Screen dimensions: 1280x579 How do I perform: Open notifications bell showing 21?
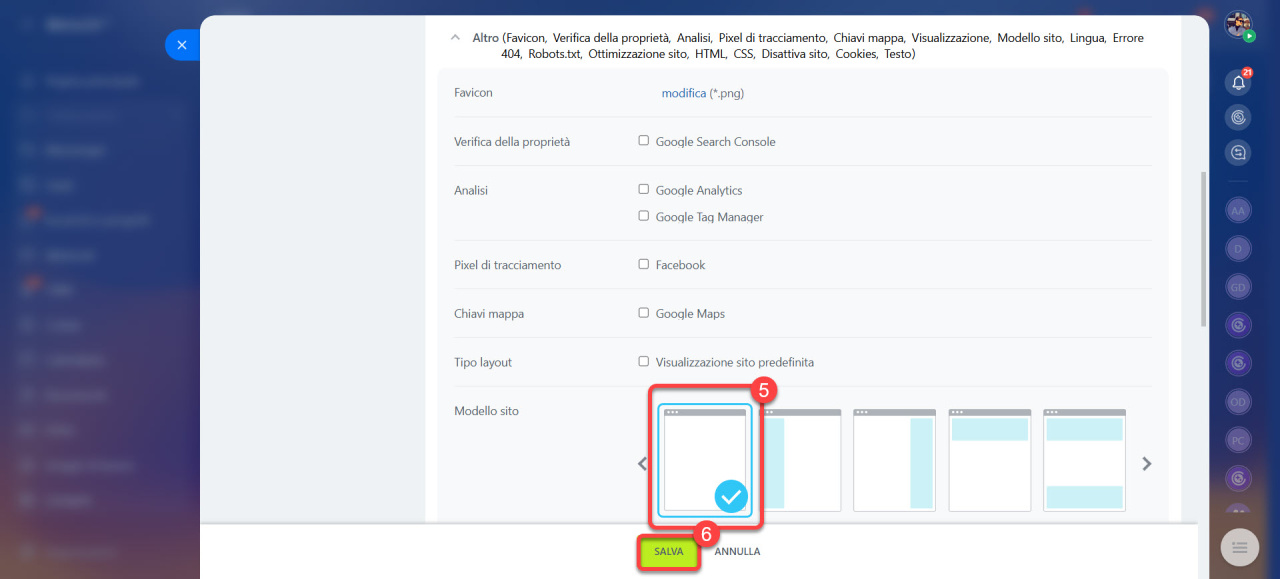tap(1239, 83)
